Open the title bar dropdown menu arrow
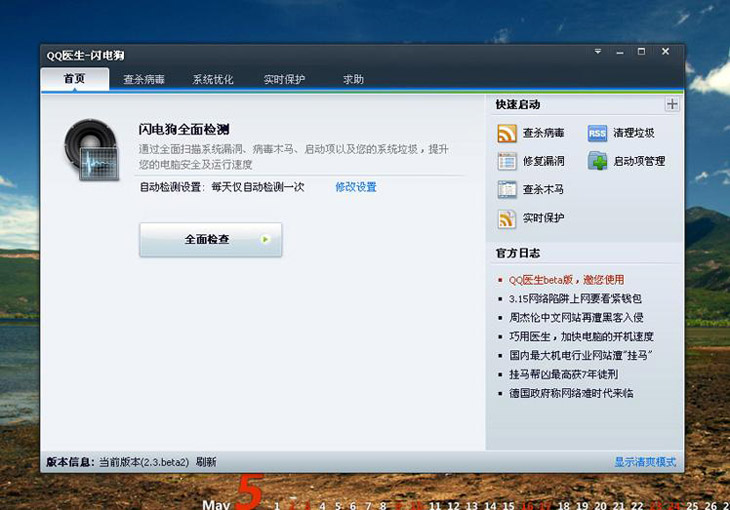Image resolution: width=730 pixels, height=510 pixels. [598, 51]
